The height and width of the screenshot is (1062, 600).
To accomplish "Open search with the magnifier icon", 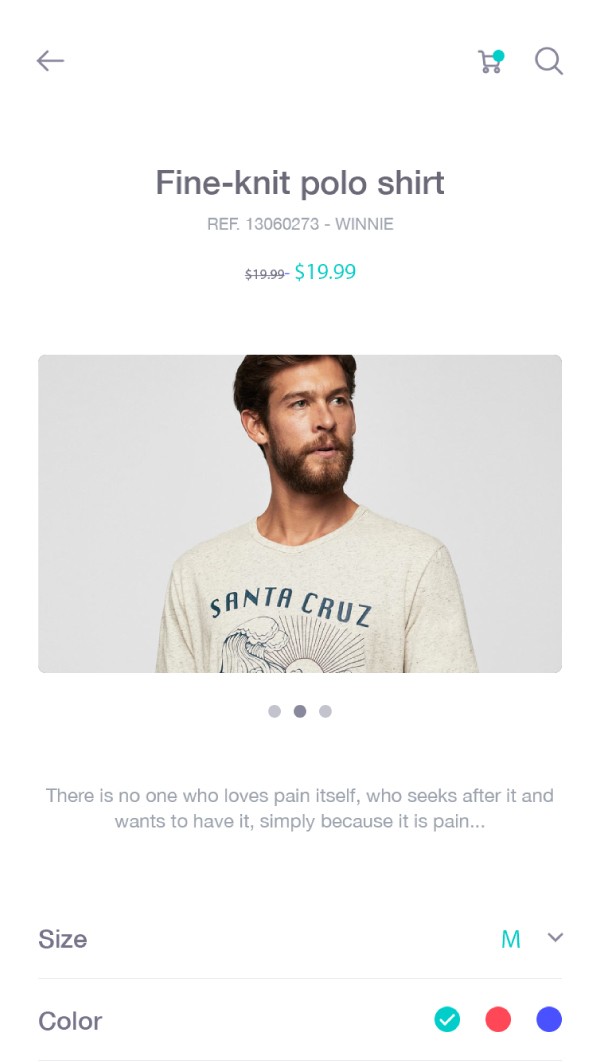I will (548, 61).
